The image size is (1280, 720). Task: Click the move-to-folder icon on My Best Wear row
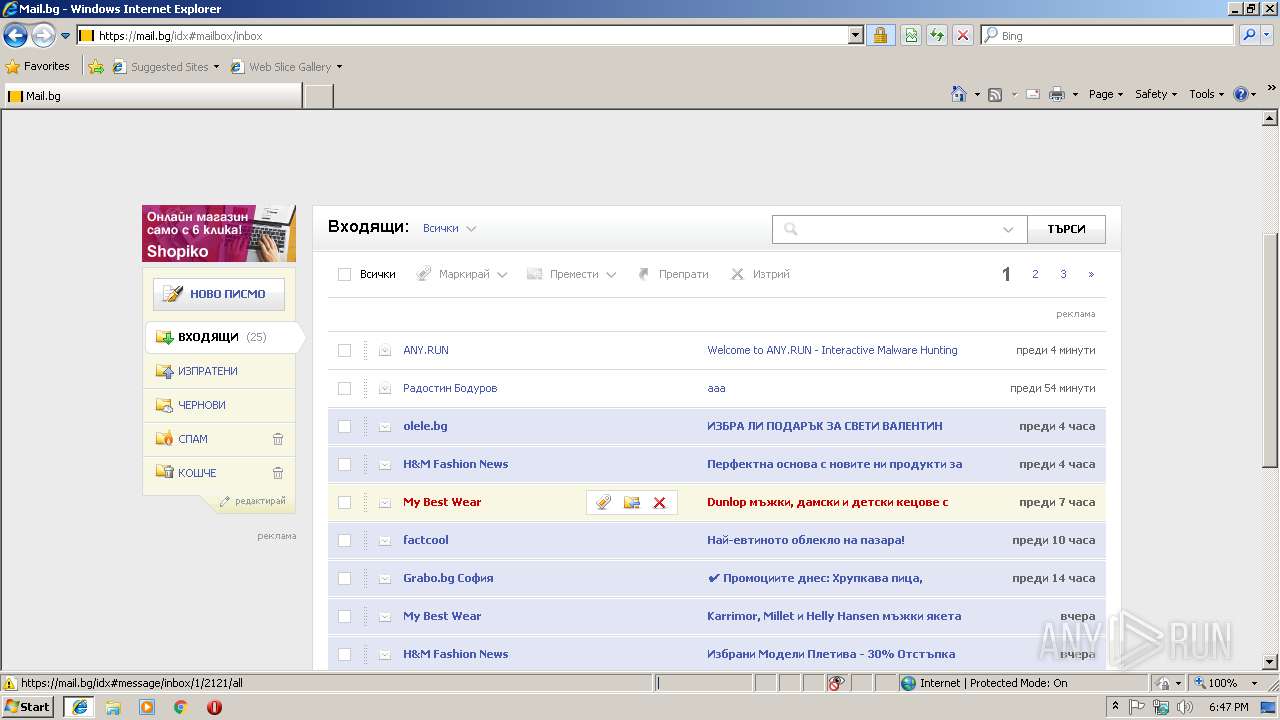click(632, 502)
